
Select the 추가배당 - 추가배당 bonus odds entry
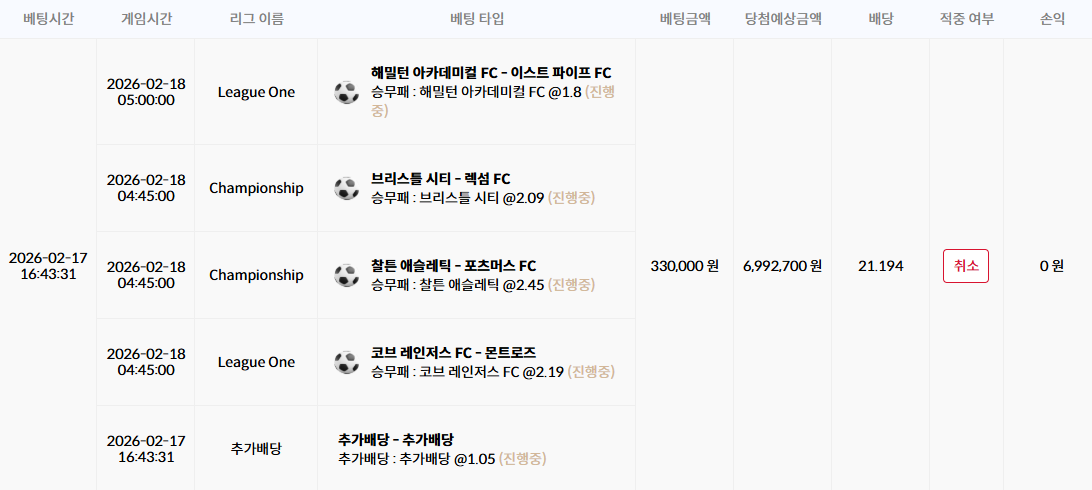point(396,440)
